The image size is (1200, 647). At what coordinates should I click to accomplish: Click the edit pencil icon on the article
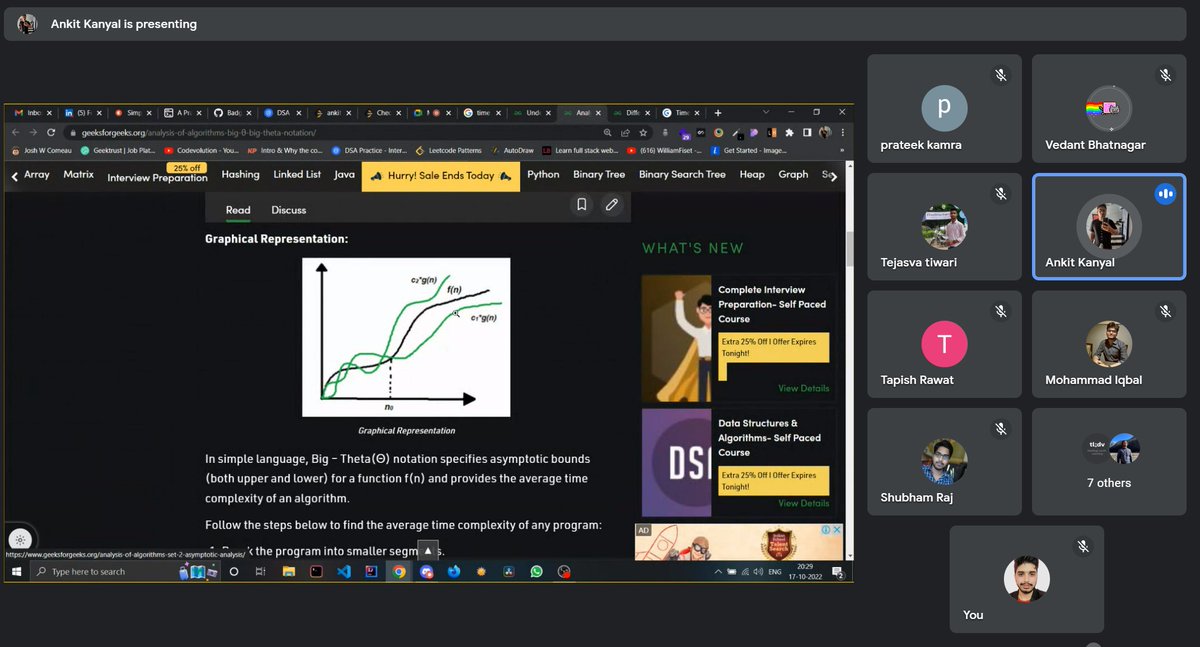612,204
